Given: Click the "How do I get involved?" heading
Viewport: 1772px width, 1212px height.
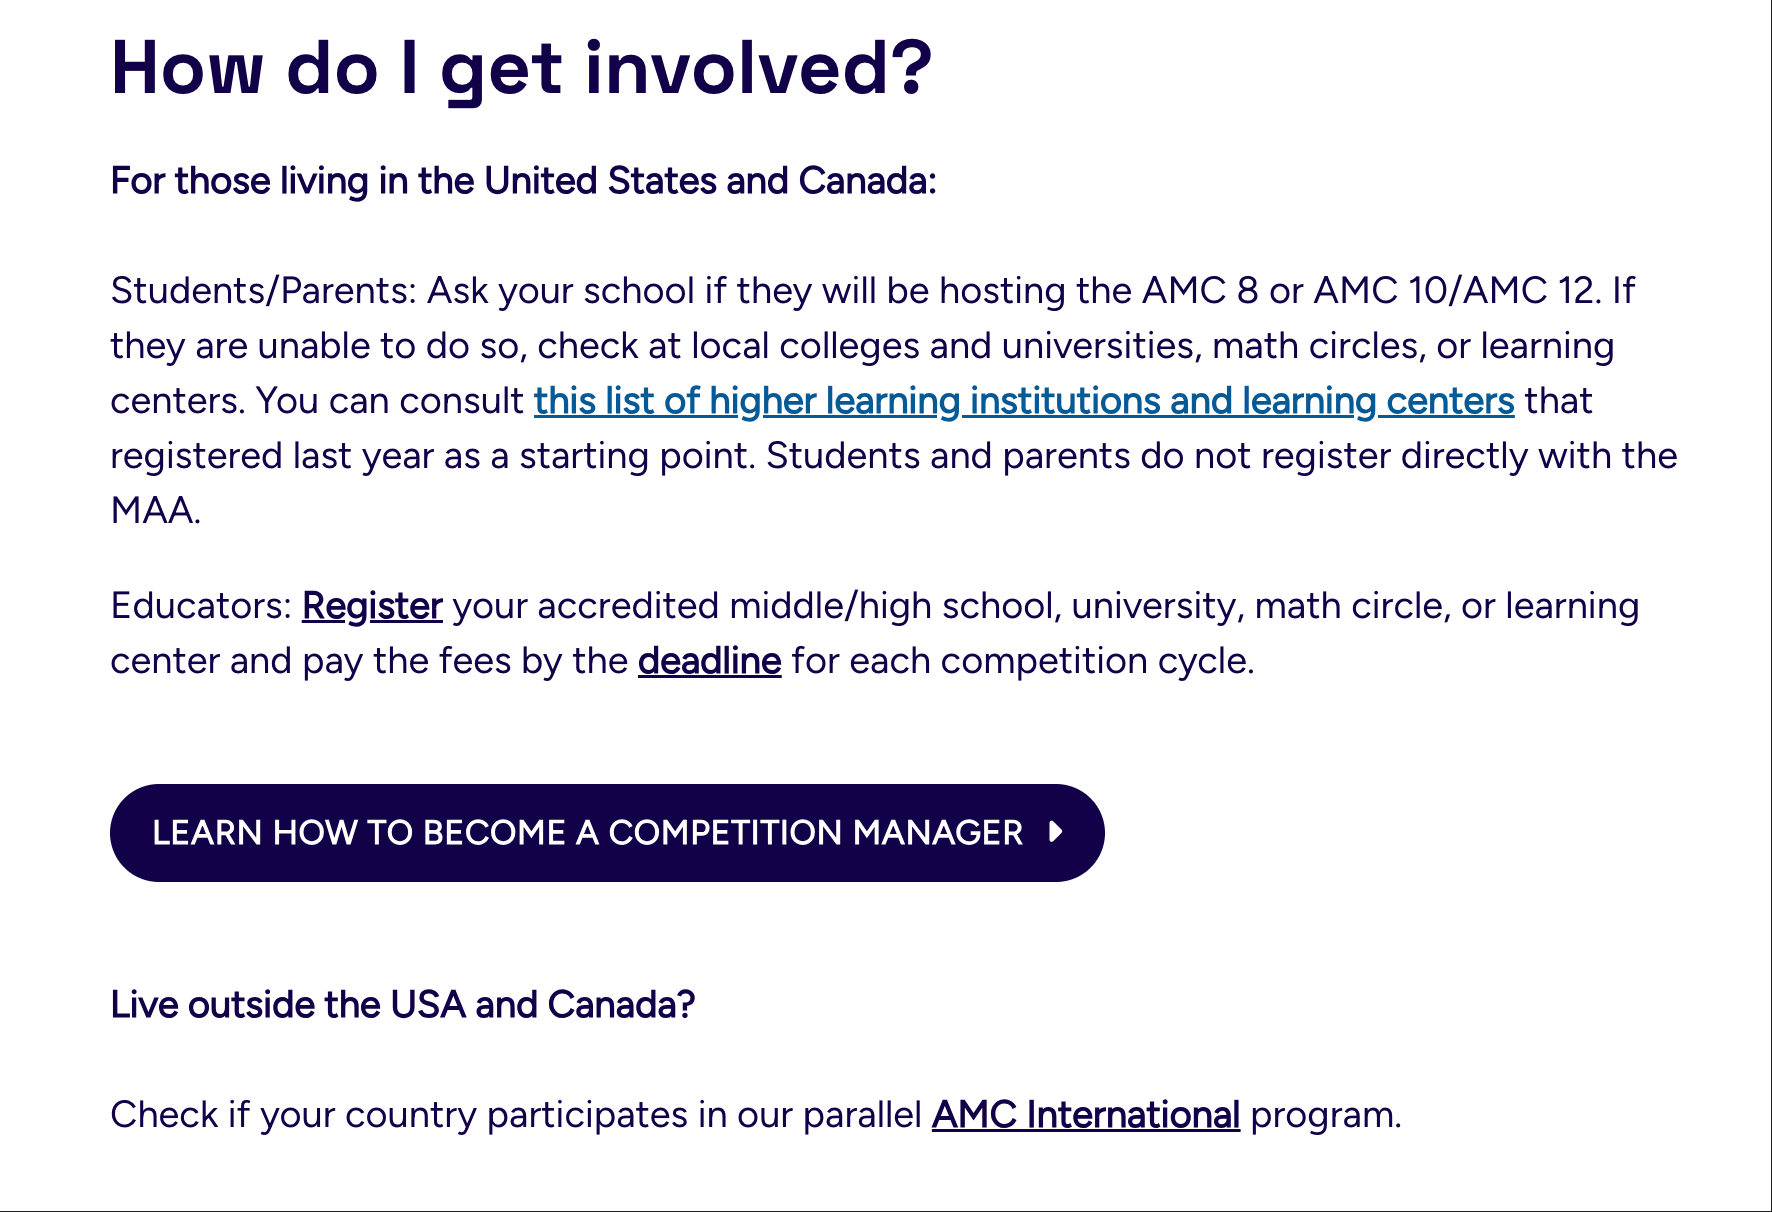Looking at the screenshot, I should (521, 68).
